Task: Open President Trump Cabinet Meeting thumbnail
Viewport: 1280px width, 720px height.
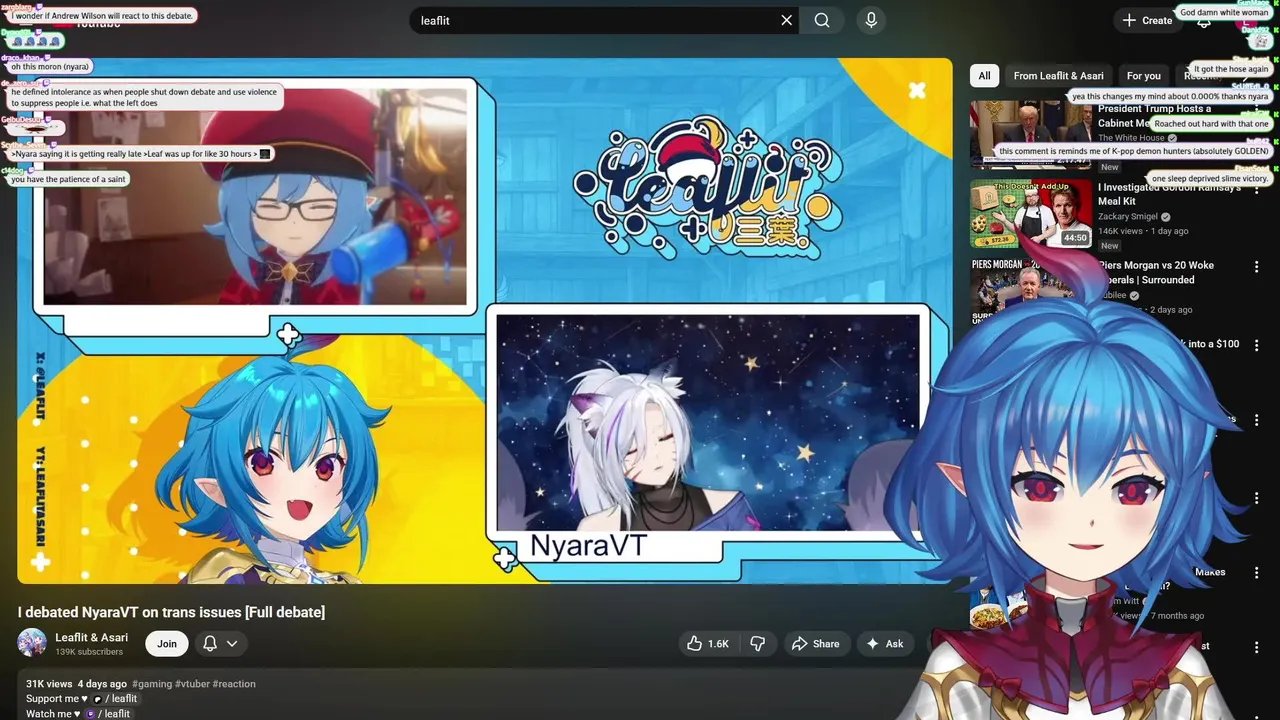Action: tap(1031, 134)
